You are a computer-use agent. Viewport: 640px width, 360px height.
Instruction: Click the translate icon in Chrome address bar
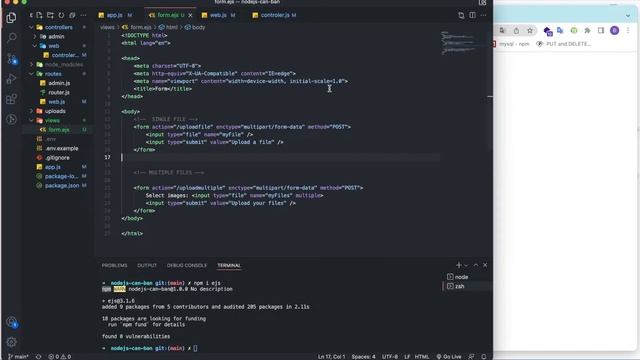coord(502,31)
